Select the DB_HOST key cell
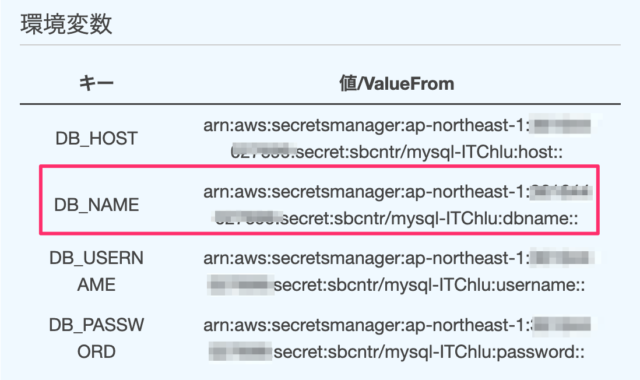The width and height of the screenshot is (640, 380). (96, 138)
